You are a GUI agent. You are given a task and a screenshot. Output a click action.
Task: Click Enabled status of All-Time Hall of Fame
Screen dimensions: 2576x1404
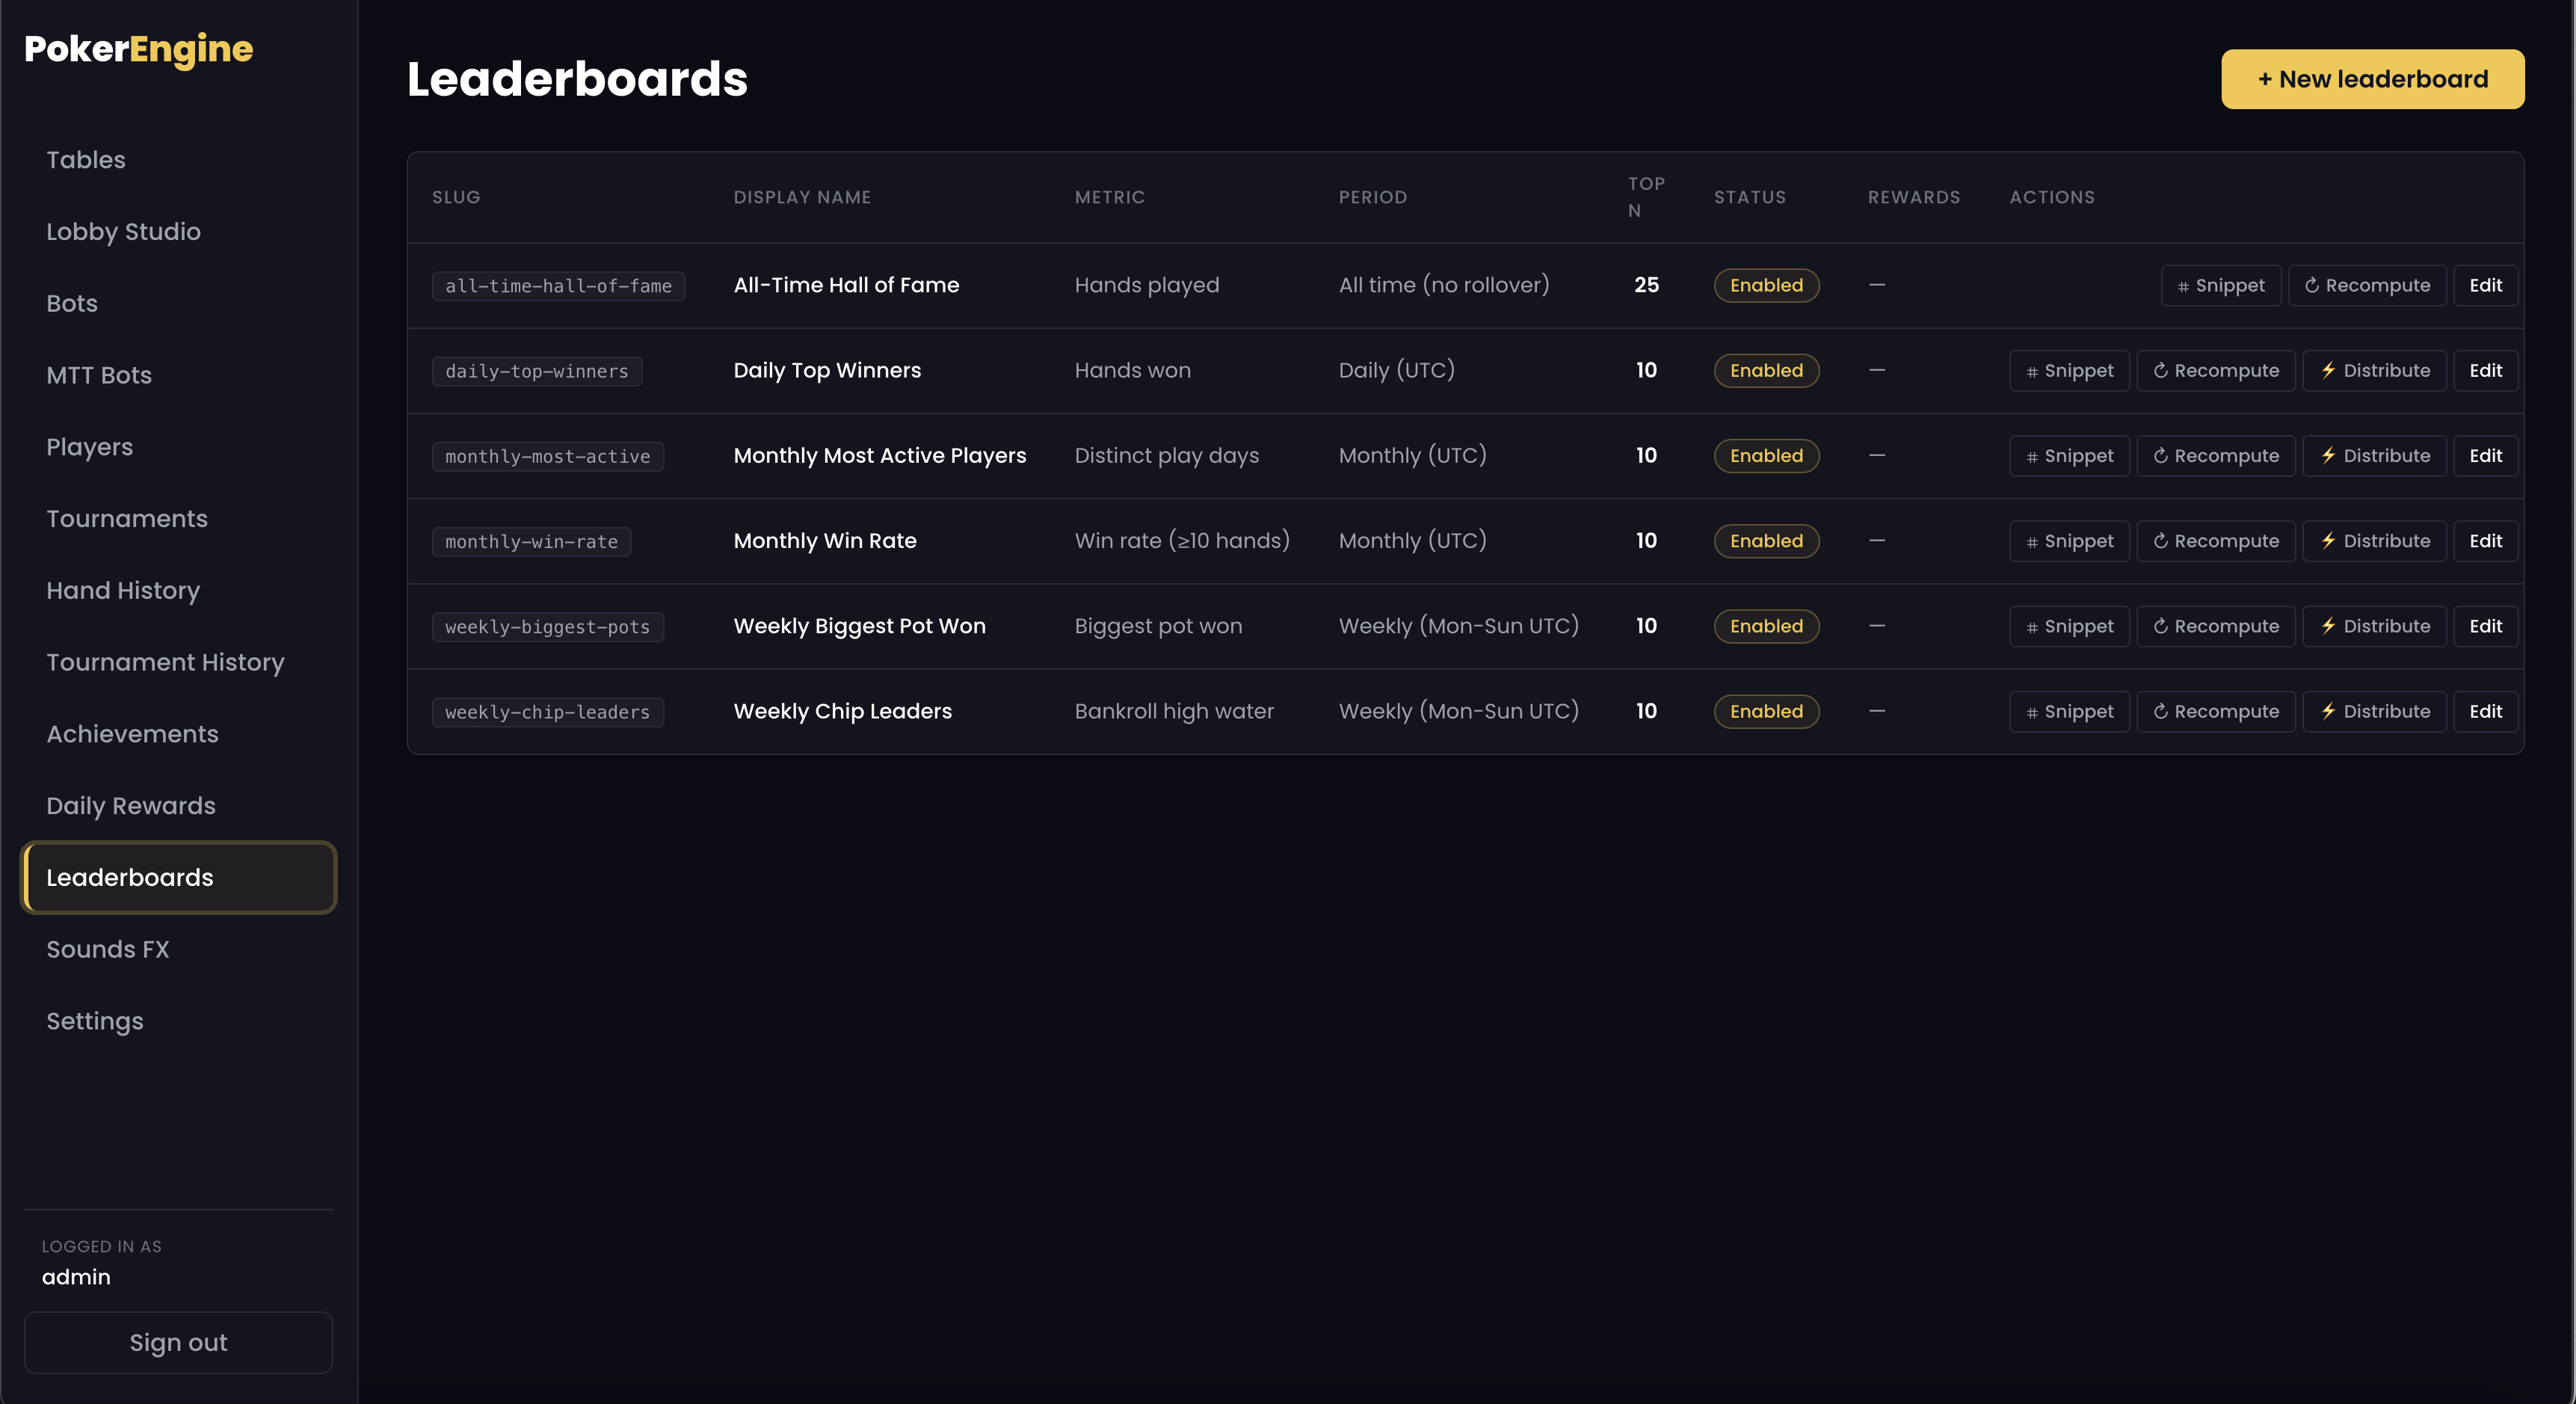tap(1766, 285)
